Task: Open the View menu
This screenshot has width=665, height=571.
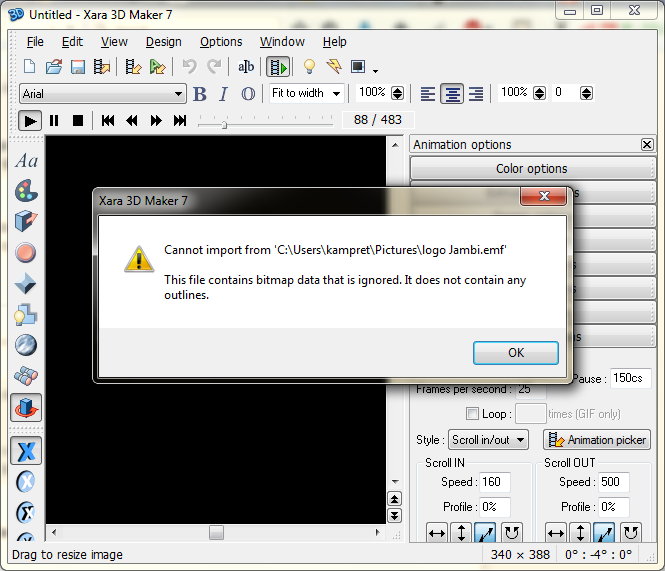Action: (x=114, y=42)
